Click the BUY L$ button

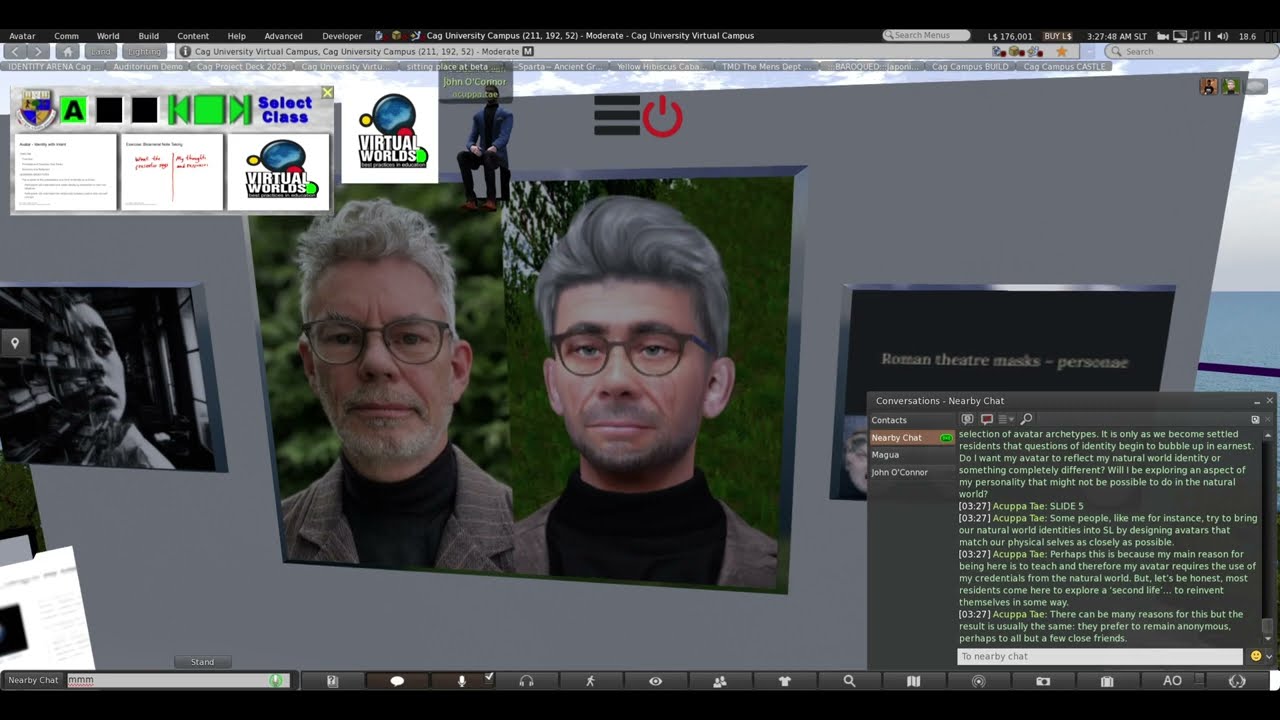[x=1058, y=36]
